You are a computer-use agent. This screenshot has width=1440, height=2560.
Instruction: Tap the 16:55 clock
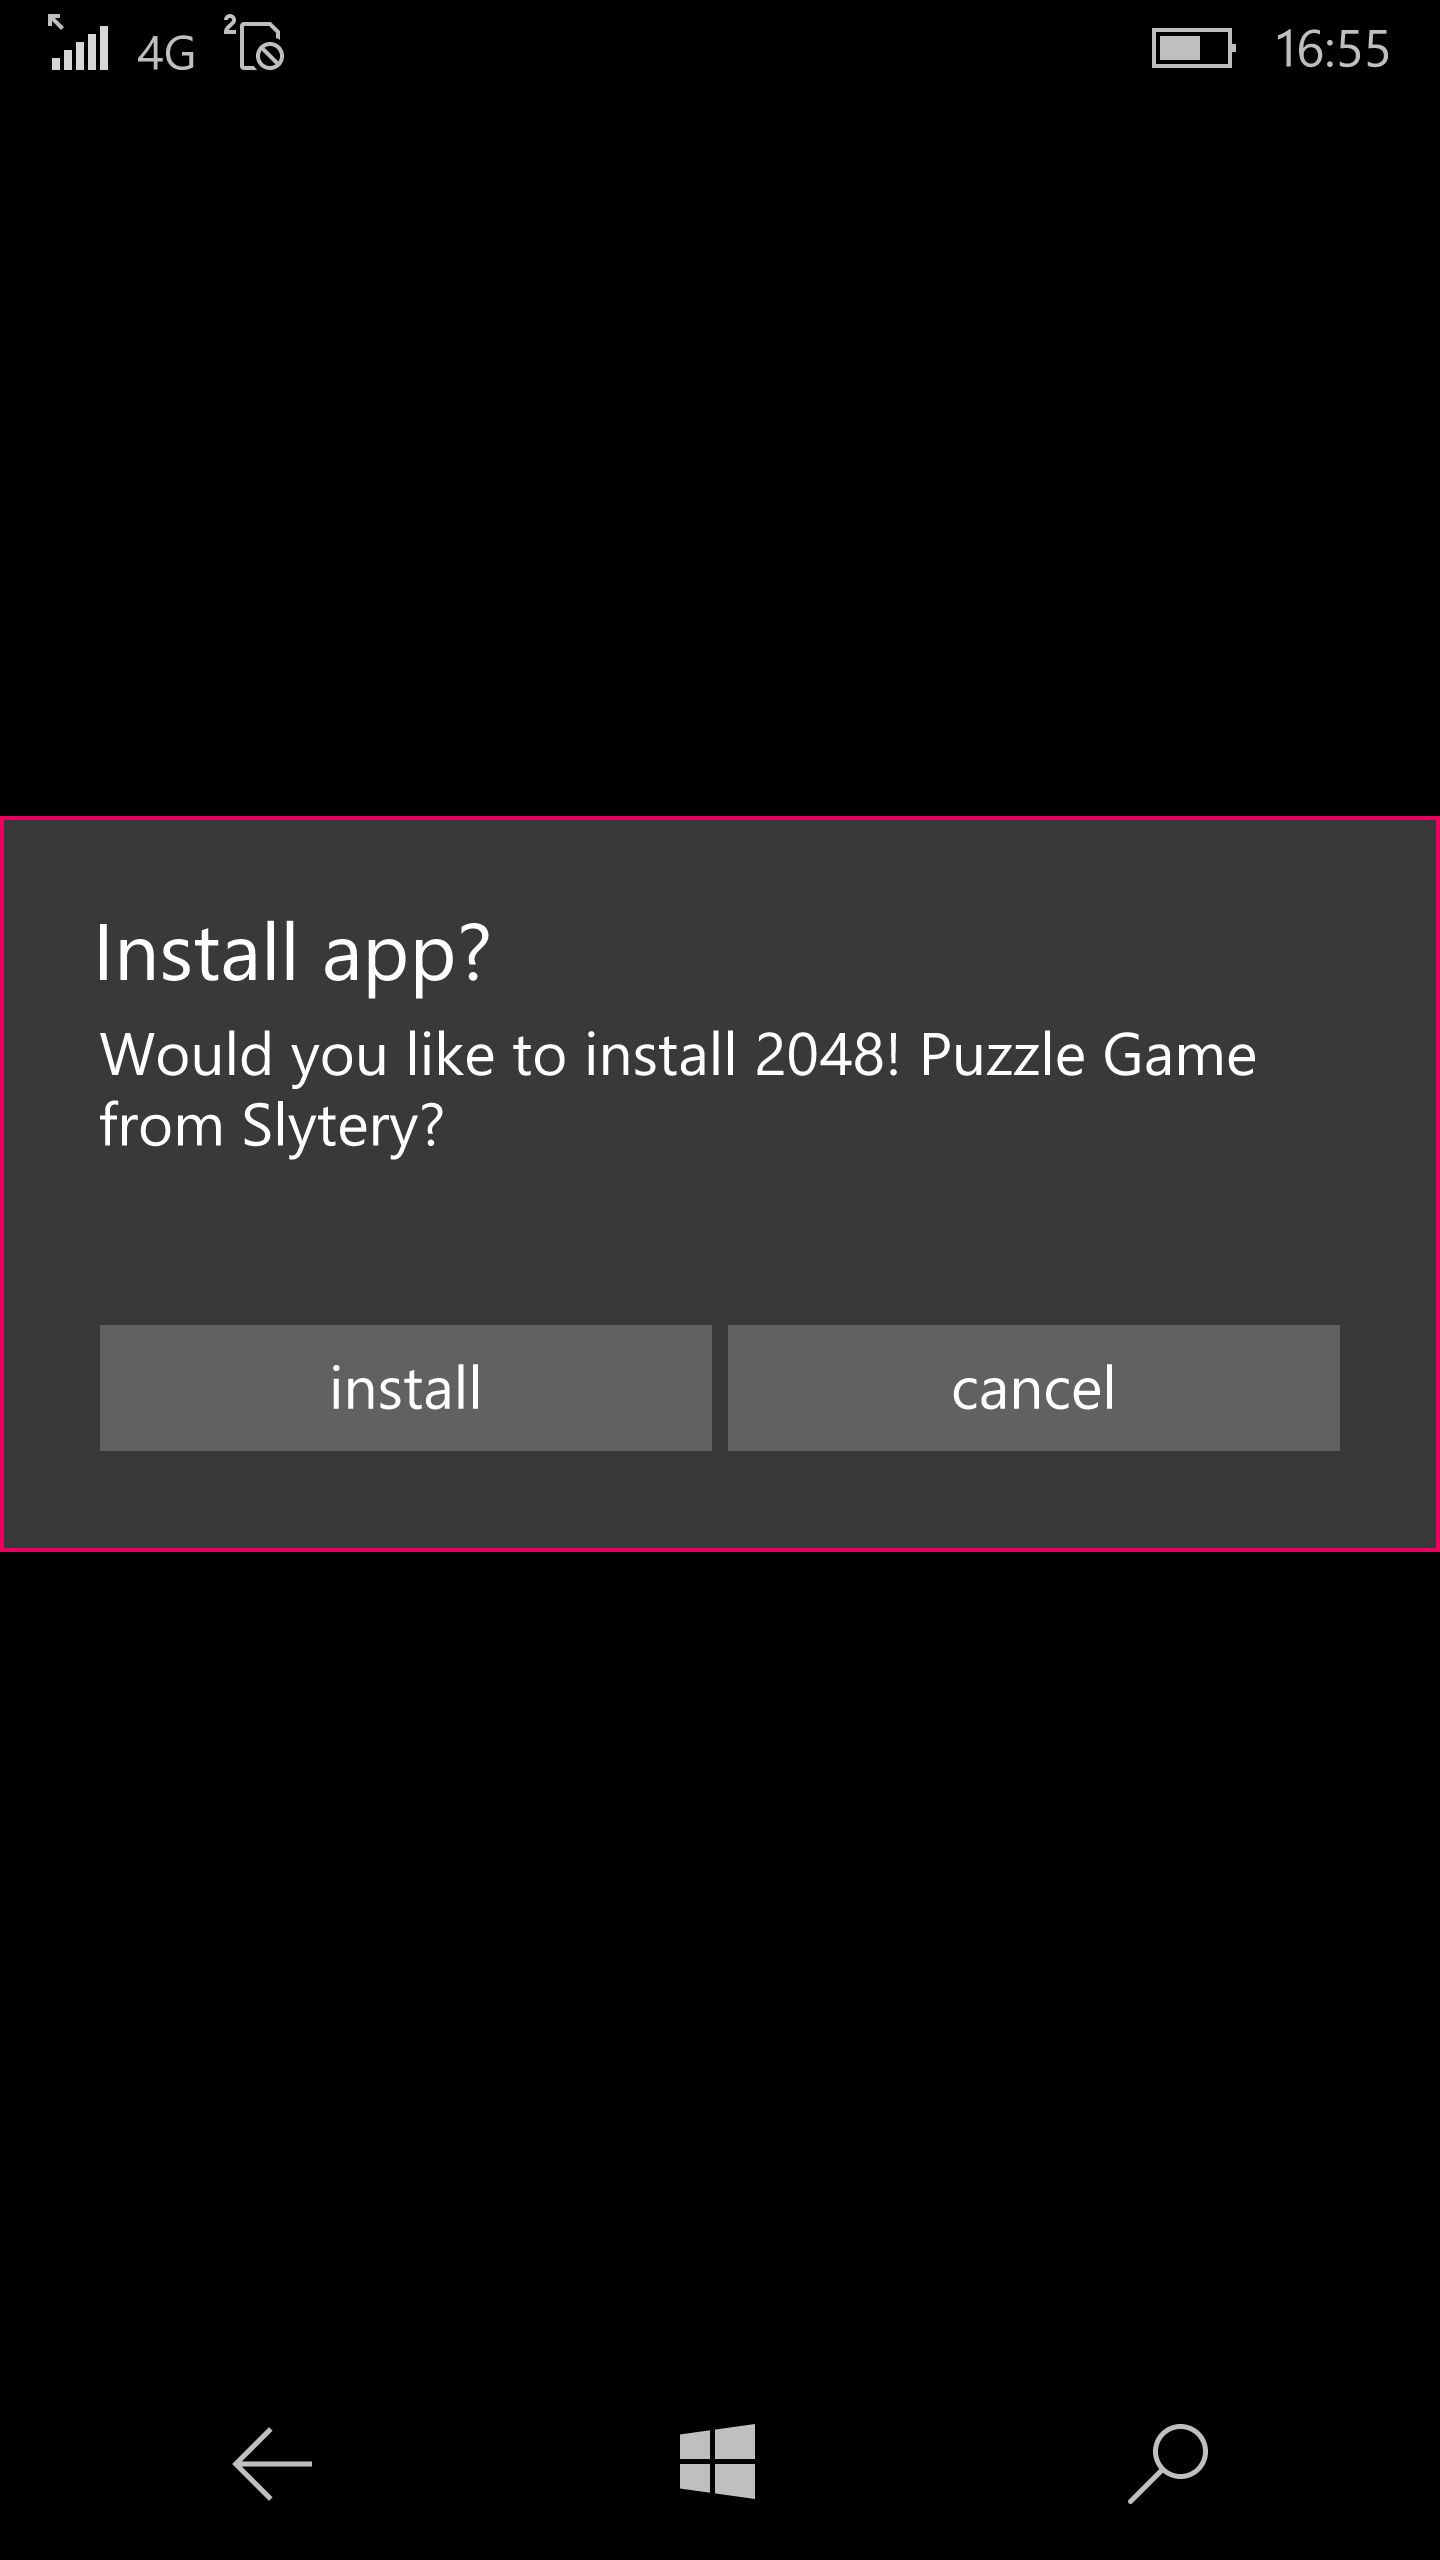click(x=1332, y=49)
